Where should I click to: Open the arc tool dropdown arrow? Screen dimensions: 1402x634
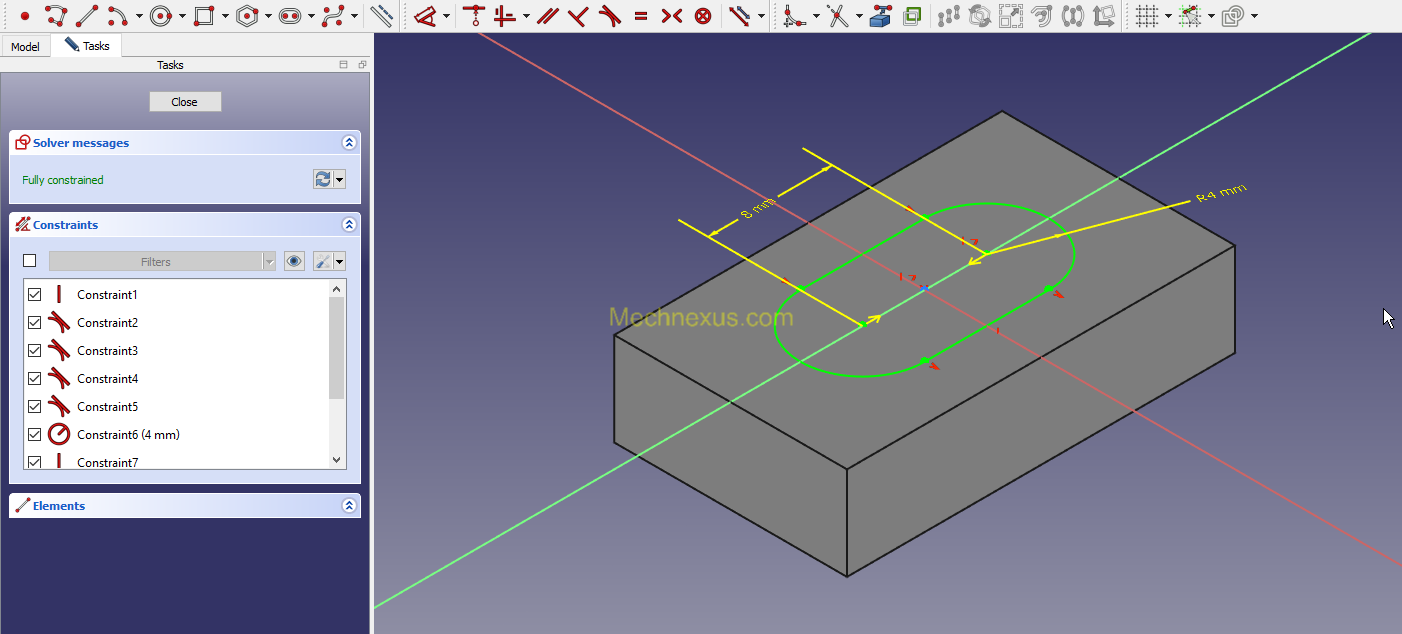(137, 16)
